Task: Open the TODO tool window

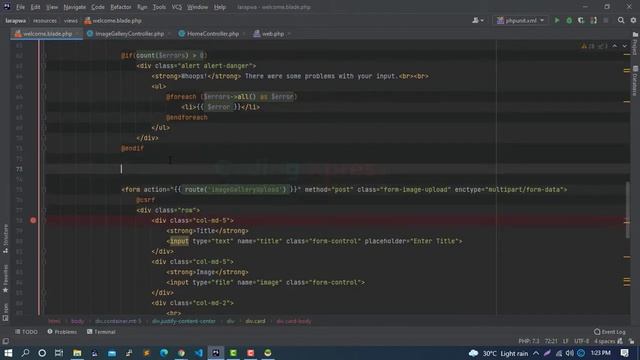Action: pyautogui.click(x=27, y=332)
